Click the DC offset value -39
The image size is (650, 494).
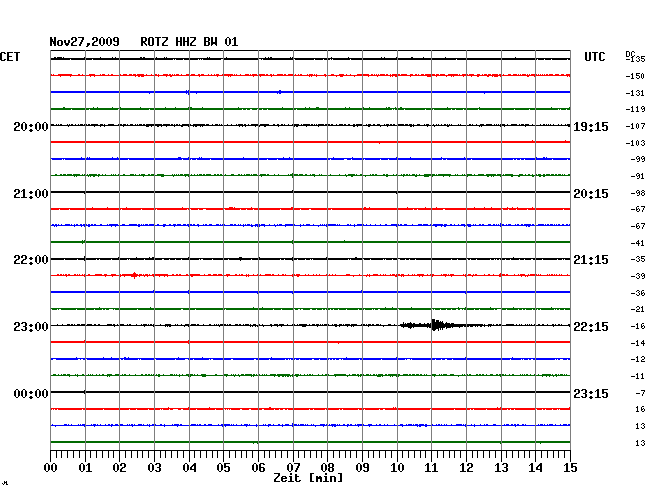(x=638, y=276)
